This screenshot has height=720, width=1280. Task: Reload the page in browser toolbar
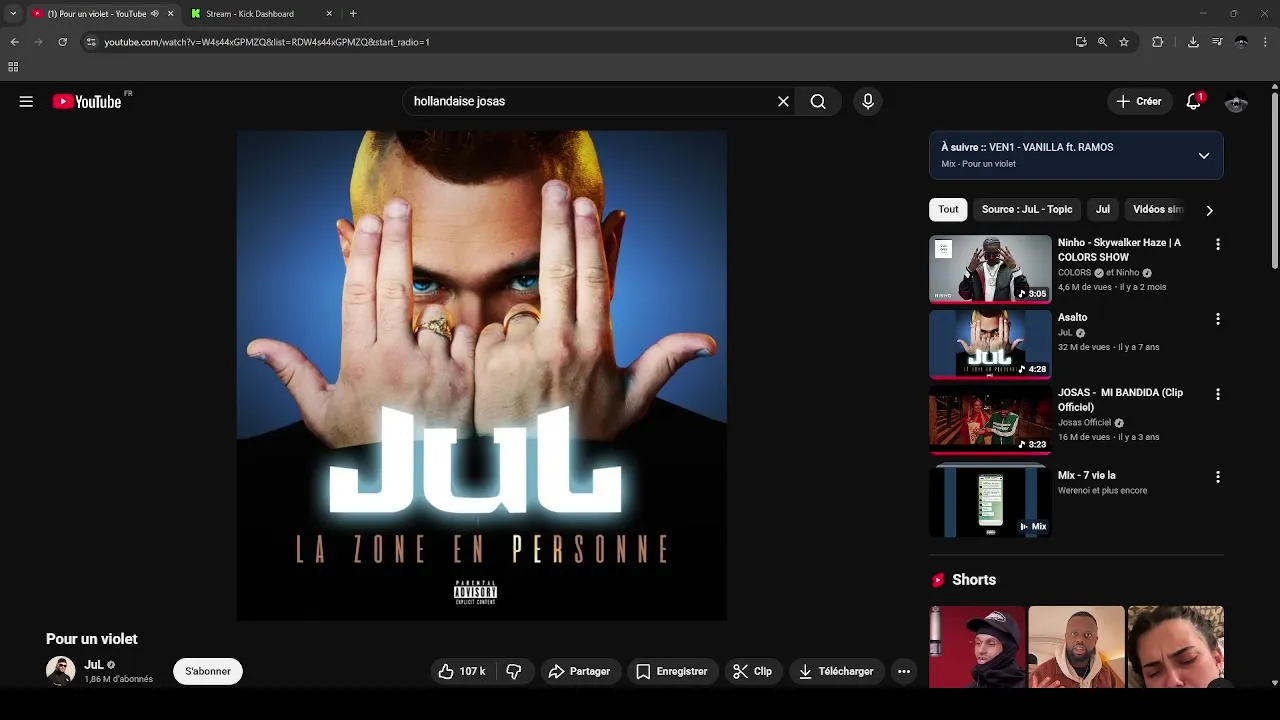coord(62,42)
